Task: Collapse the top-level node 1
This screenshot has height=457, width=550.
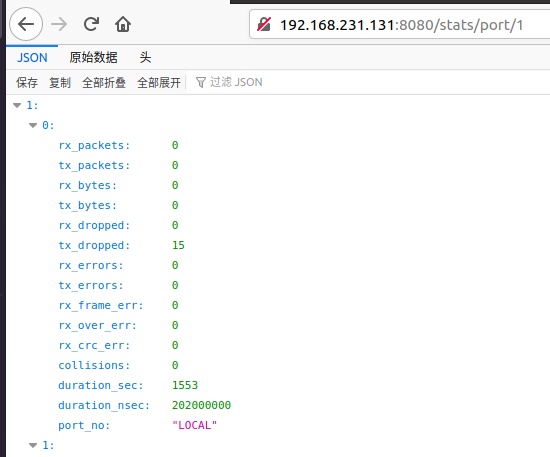Action: [x=17, y=105]
